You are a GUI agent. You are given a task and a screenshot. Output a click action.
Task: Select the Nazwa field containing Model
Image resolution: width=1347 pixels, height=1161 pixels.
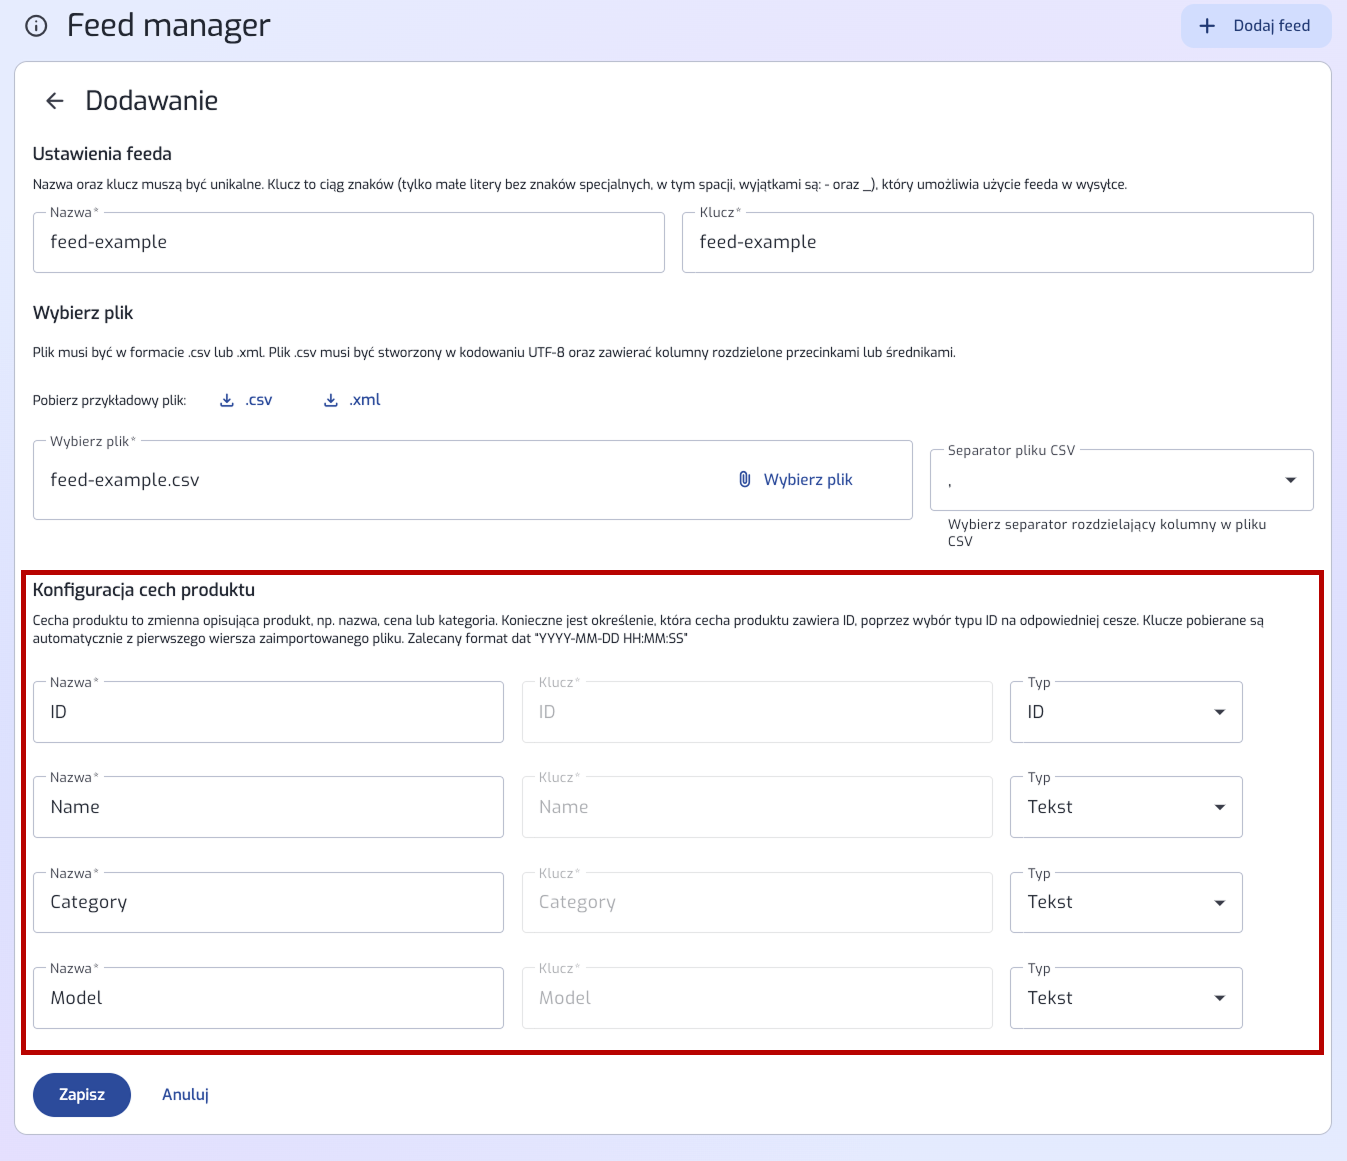coord(268,998)
